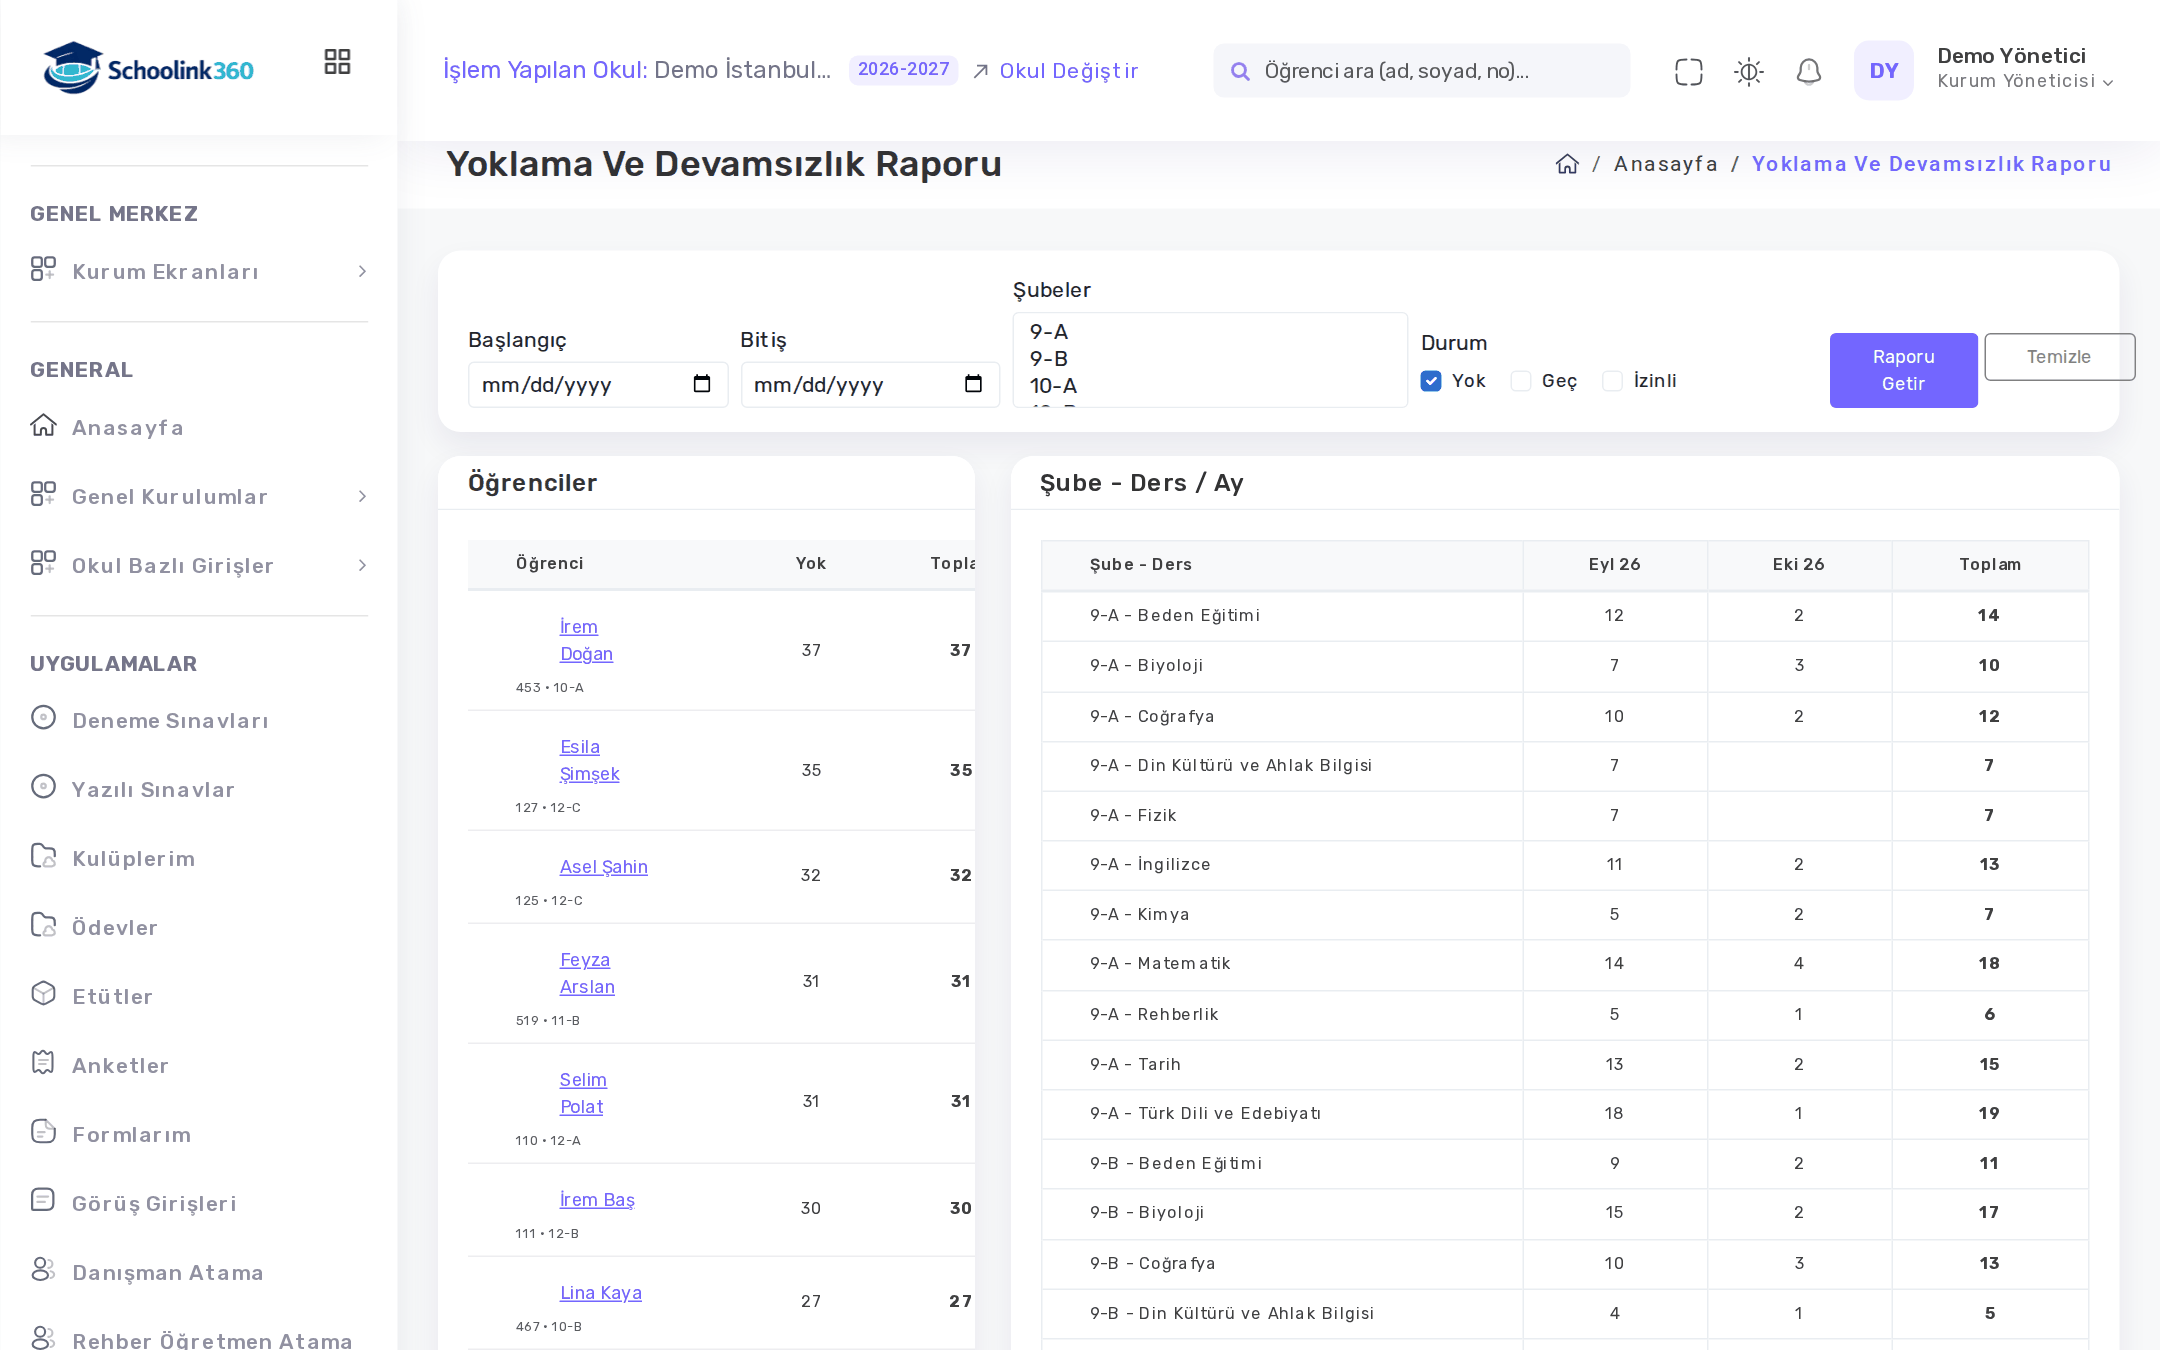Go to Anasayfa in sidebar
Viewport: 2160px width, 1350px height.
128,428
